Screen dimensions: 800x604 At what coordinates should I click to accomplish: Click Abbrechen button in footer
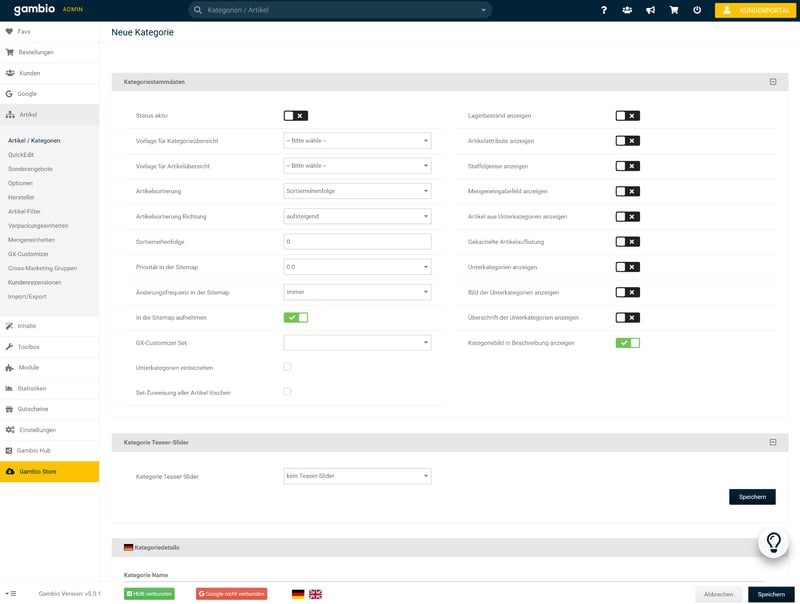click(719, 594)
